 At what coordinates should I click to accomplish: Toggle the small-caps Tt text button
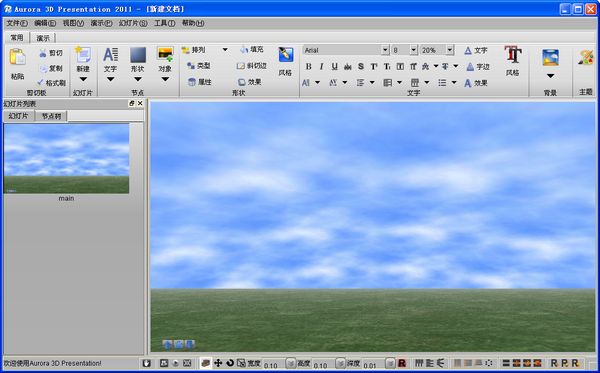[x=387, y=67]
